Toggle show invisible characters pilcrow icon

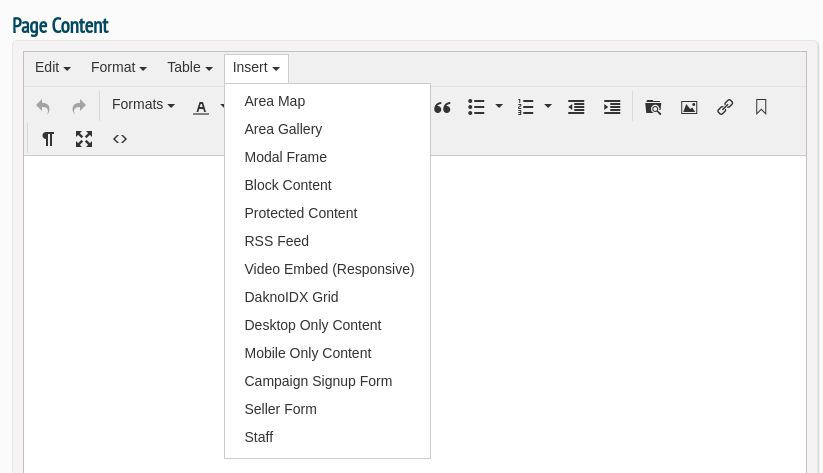coord(48,139)
